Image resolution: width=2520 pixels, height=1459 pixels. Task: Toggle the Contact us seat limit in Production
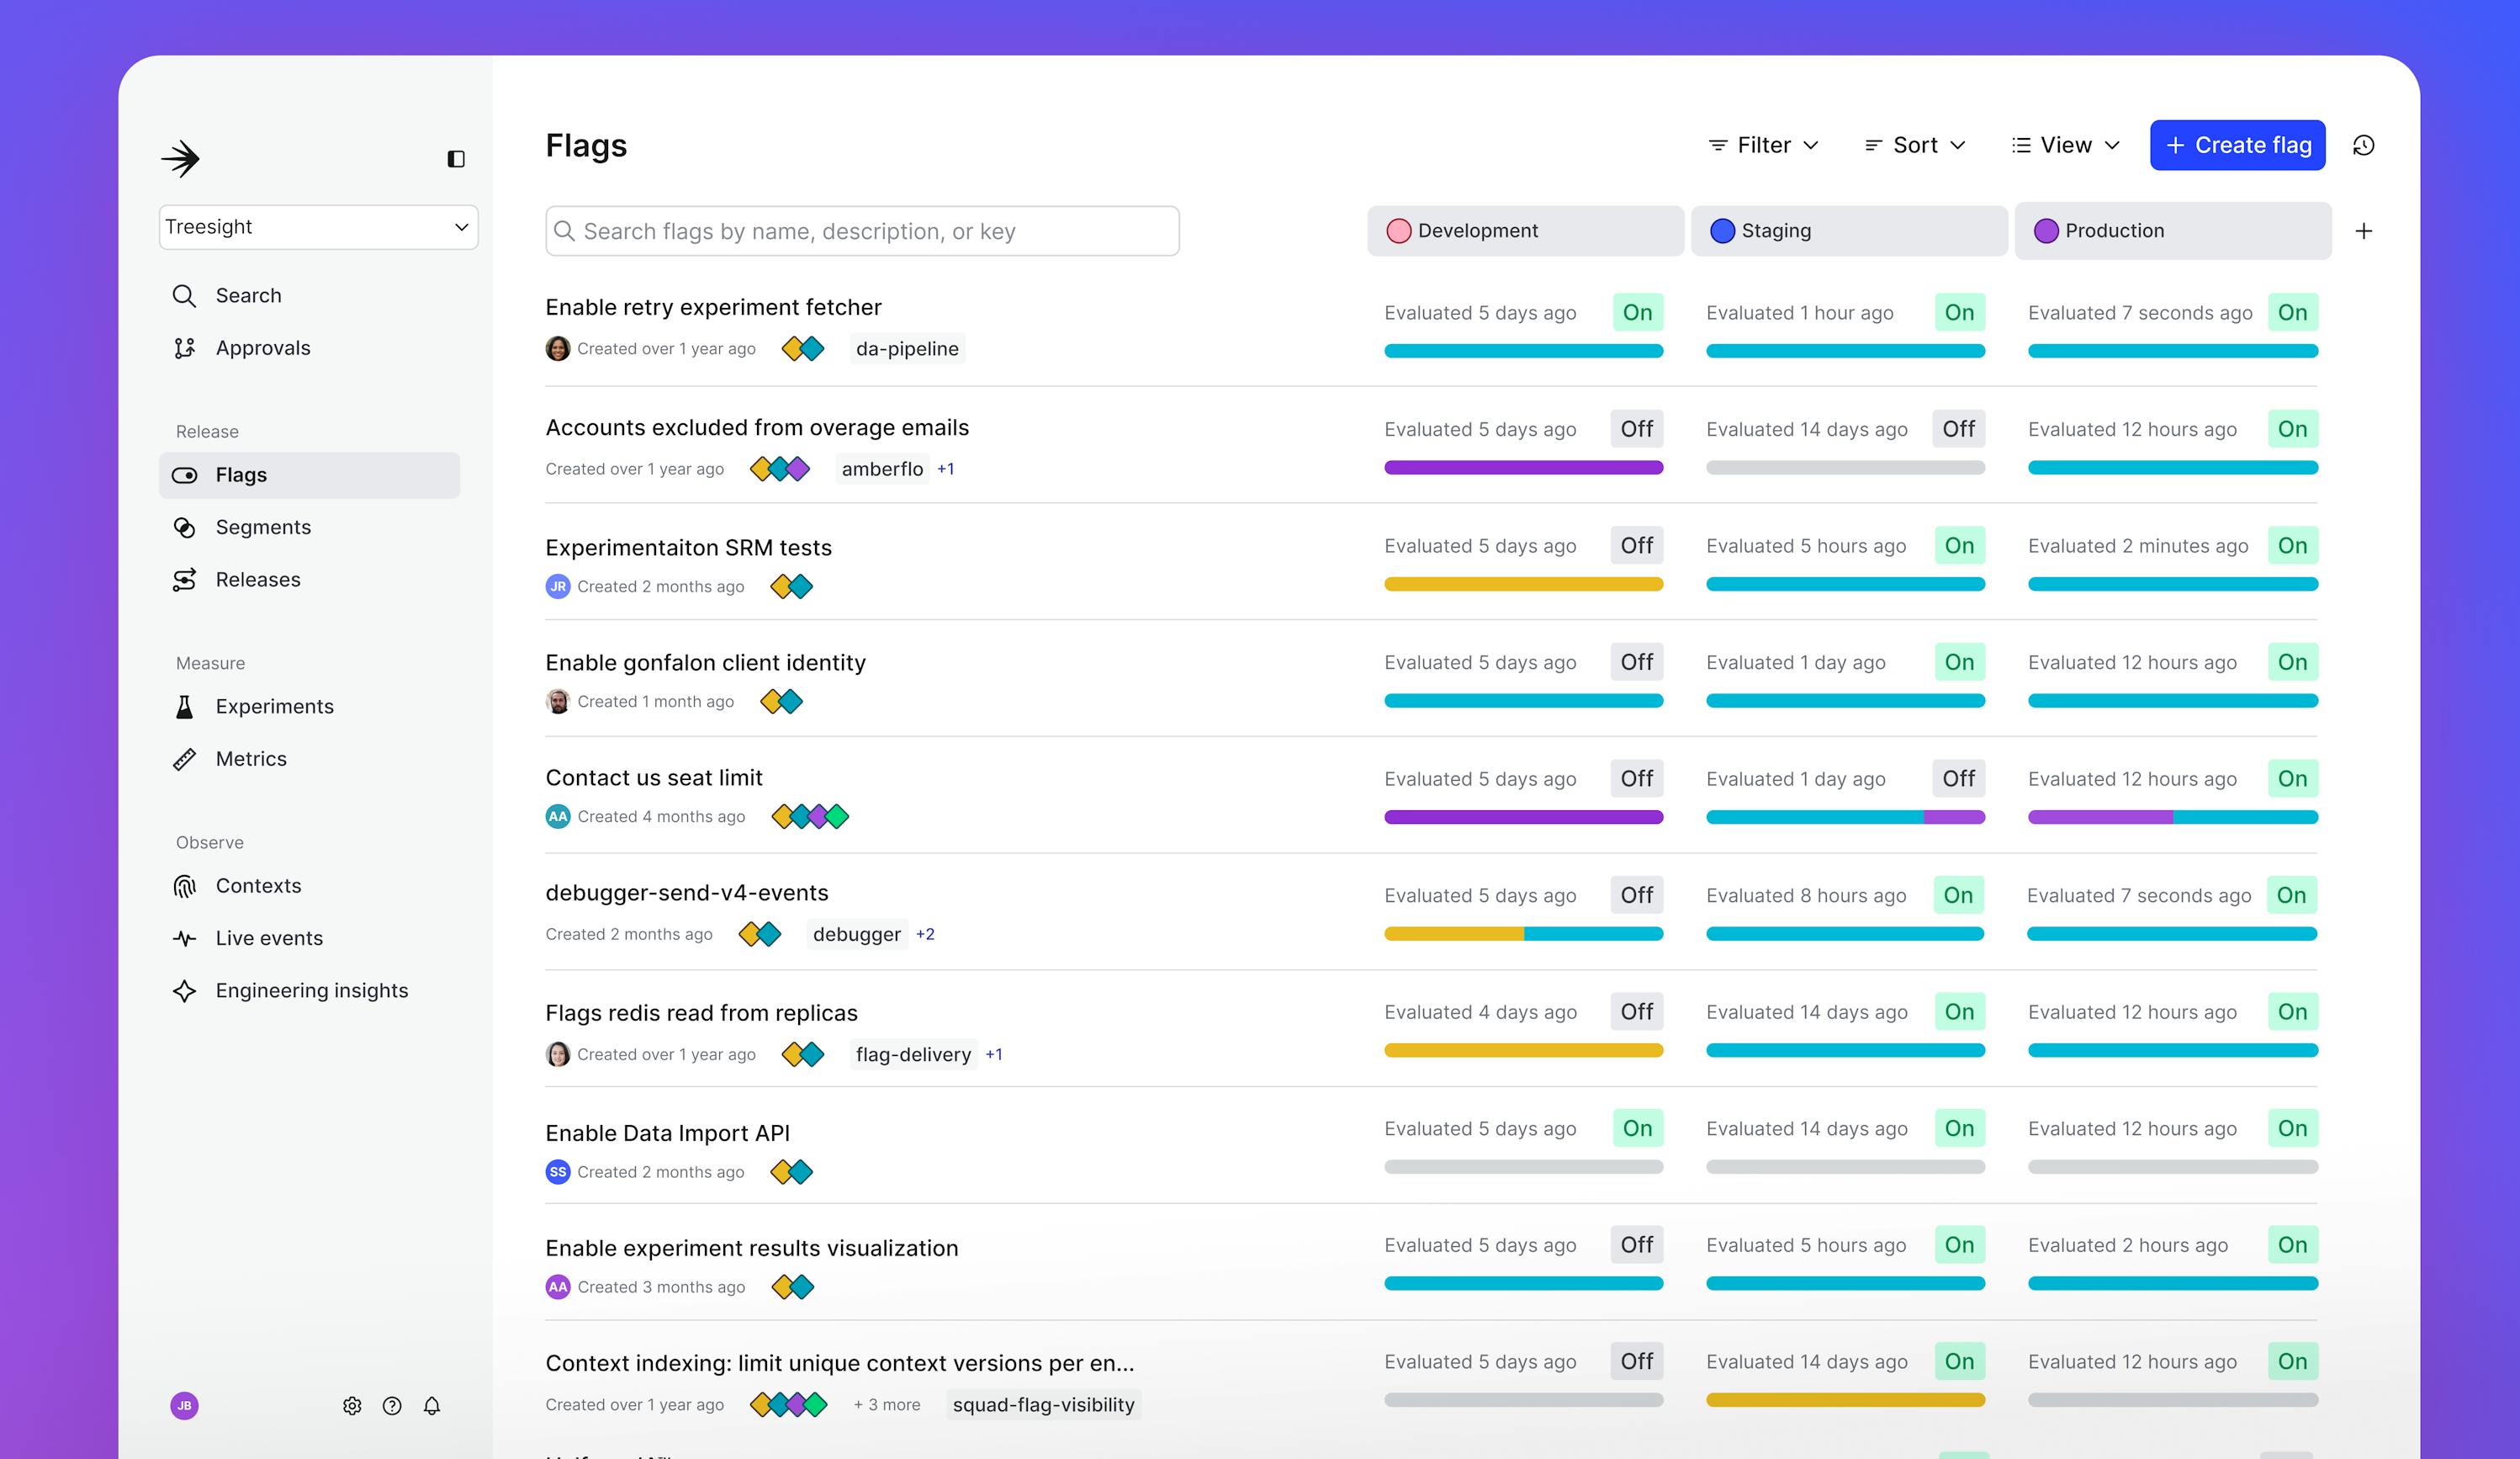(2295, 778)
